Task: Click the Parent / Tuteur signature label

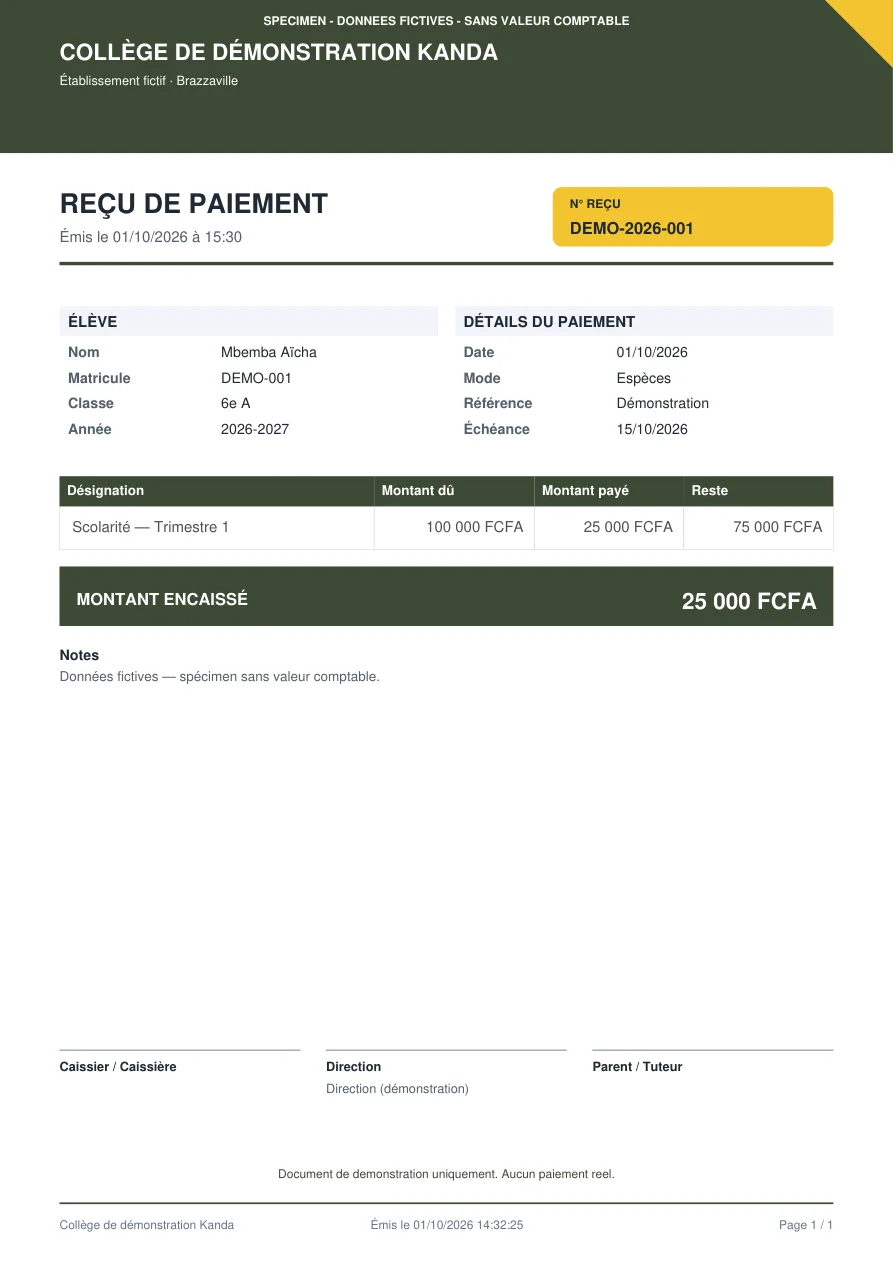Action: 637,1067
